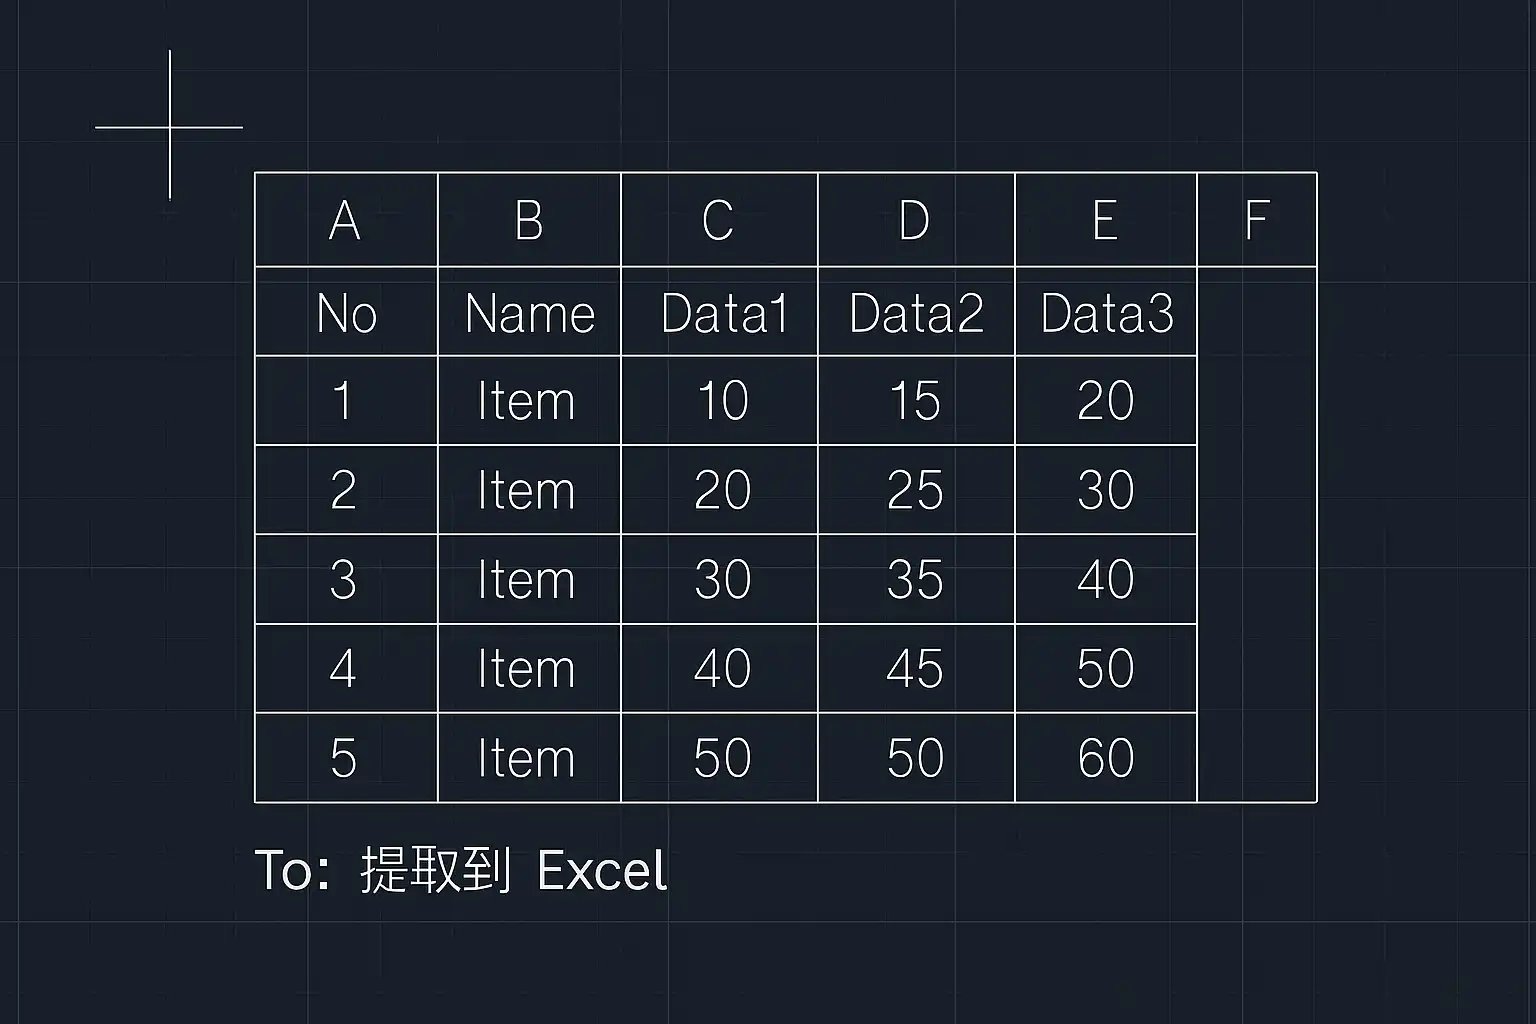Click Data2 value 15 in row 1

916,400
